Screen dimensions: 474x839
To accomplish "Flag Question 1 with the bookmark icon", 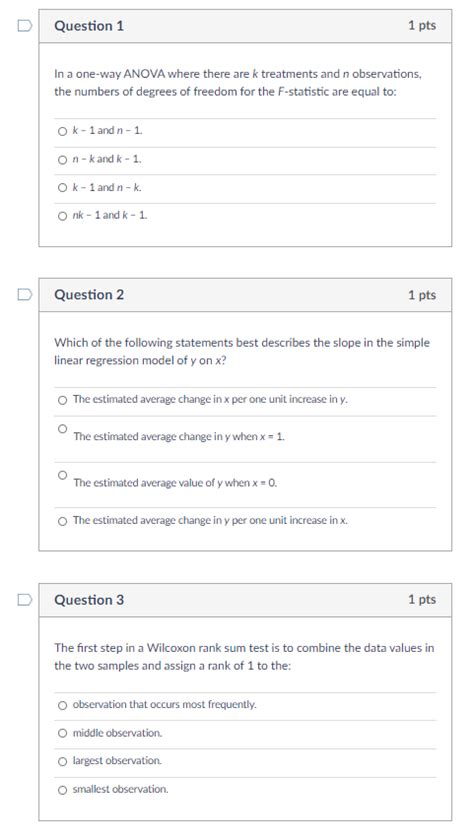I will click(x=25, y=26).
